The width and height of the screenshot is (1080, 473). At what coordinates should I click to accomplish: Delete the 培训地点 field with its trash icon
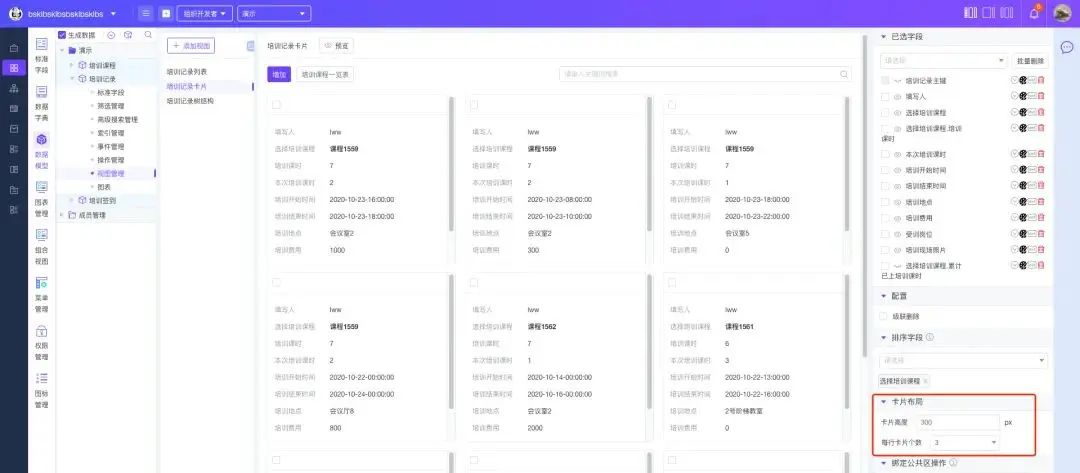click(x=1041, y=202)
